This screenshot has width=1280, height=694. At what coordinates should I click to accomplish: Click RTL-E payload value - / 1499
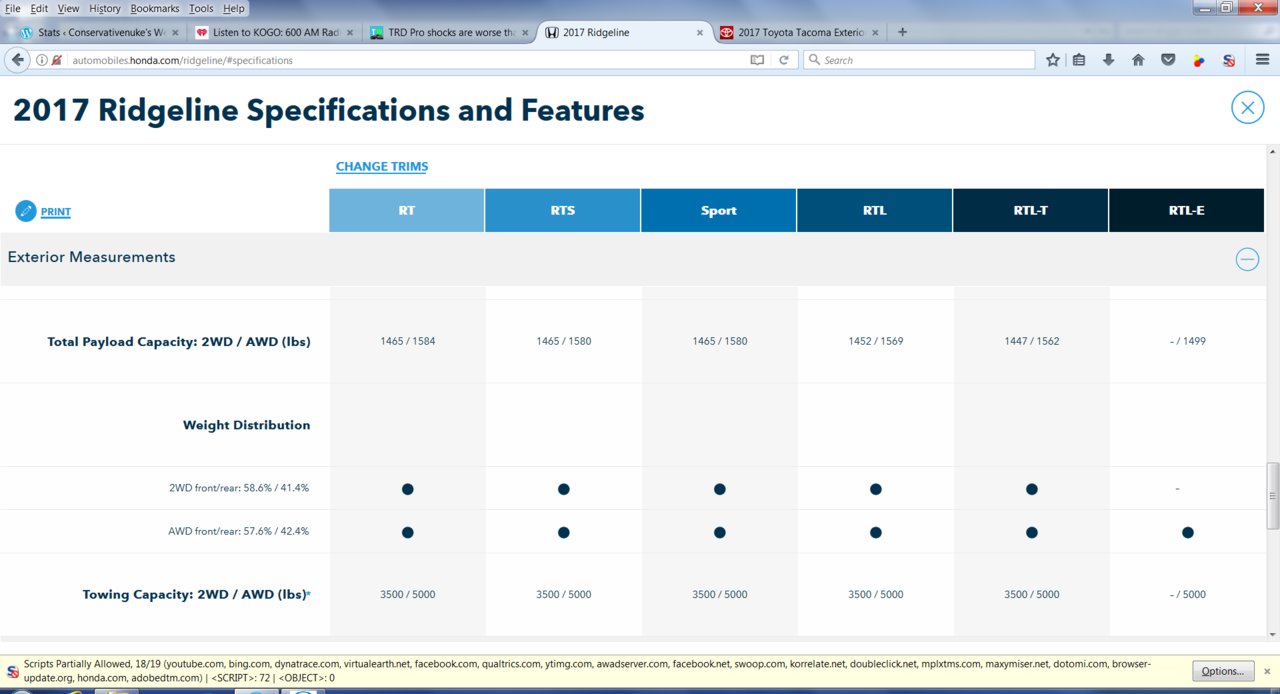(x=1188, y=341)
